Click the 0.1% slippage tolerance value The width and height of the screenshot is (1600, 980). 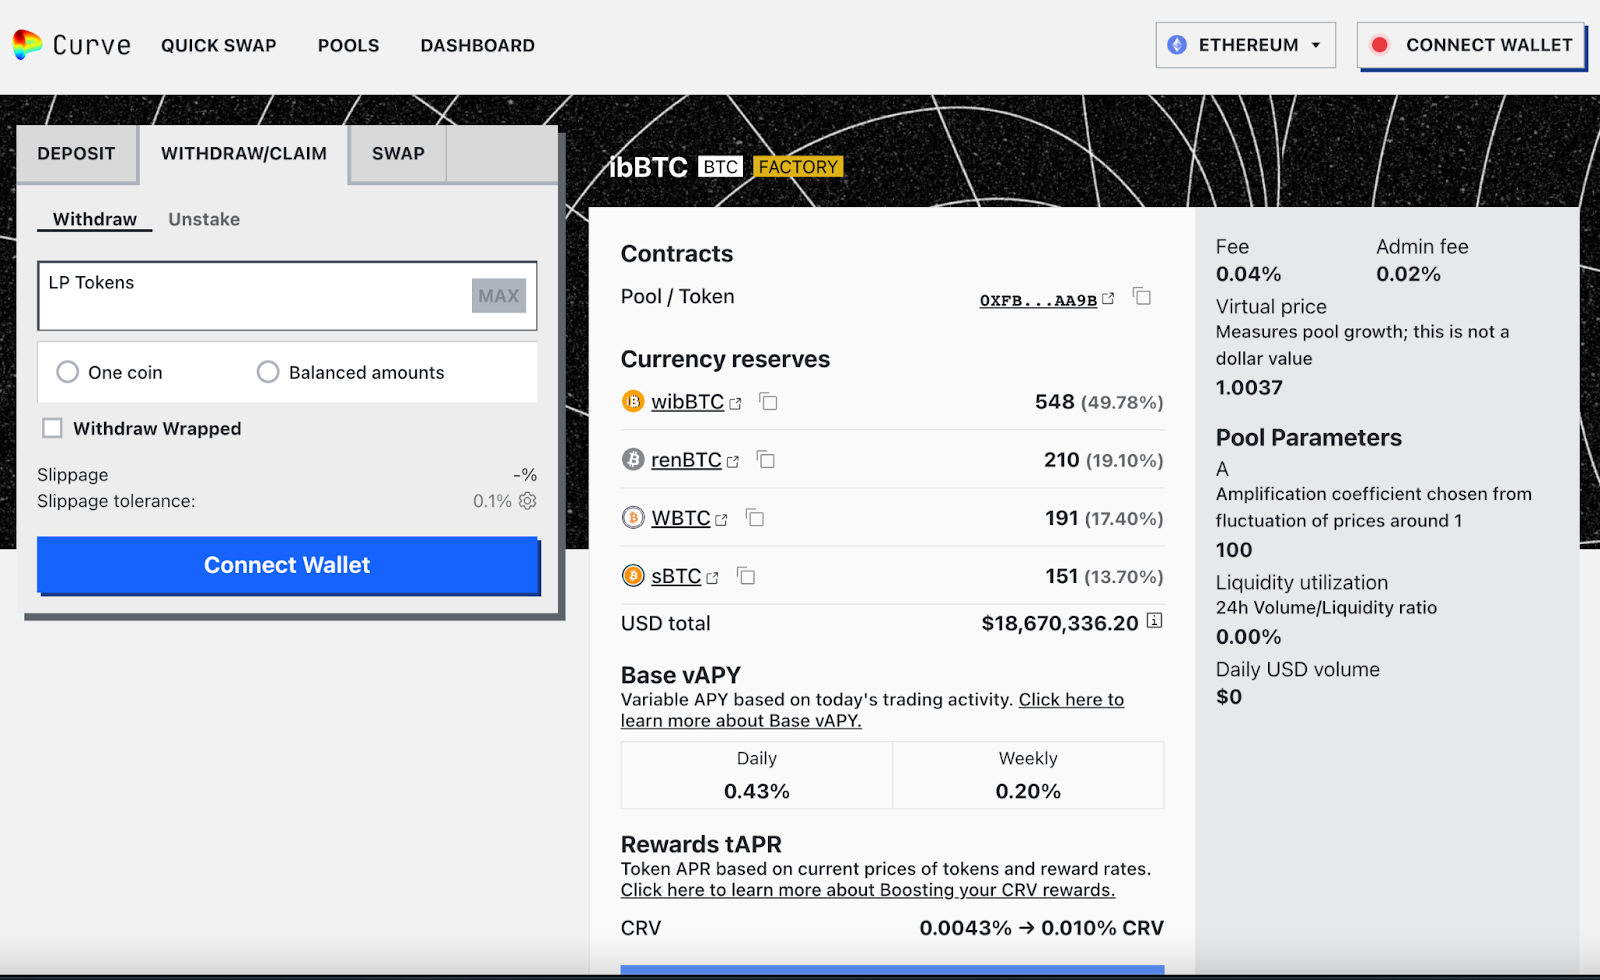click(492, 501)
